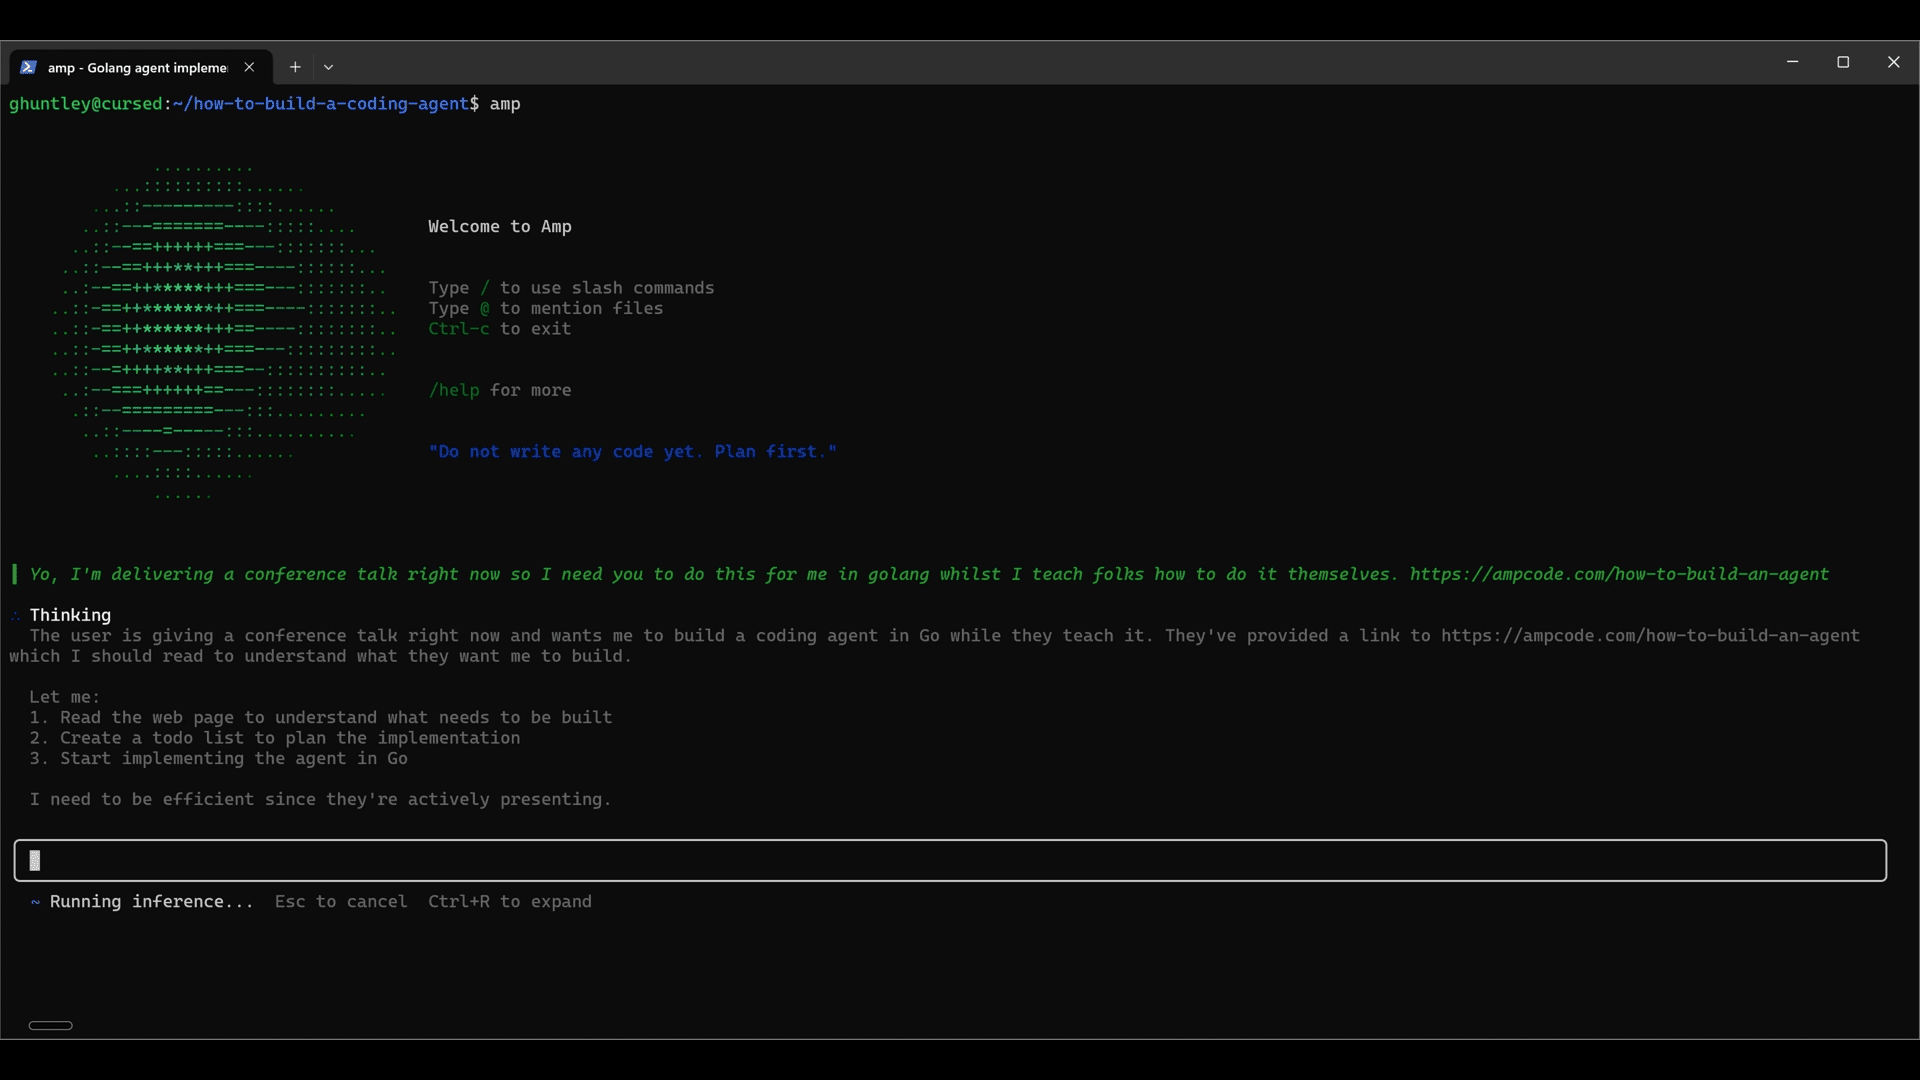Click the spinner icon beside Thinking
1920x1080 pixels.
16,615
